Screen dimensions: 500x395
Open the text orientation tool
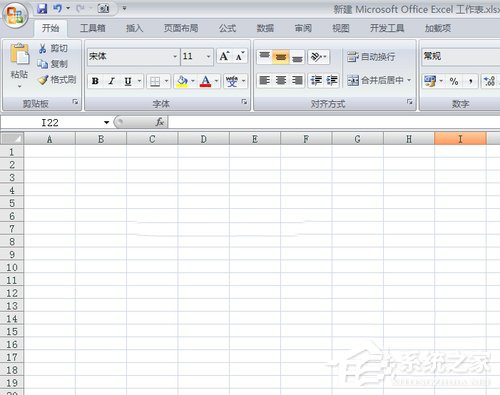point(319,57)
